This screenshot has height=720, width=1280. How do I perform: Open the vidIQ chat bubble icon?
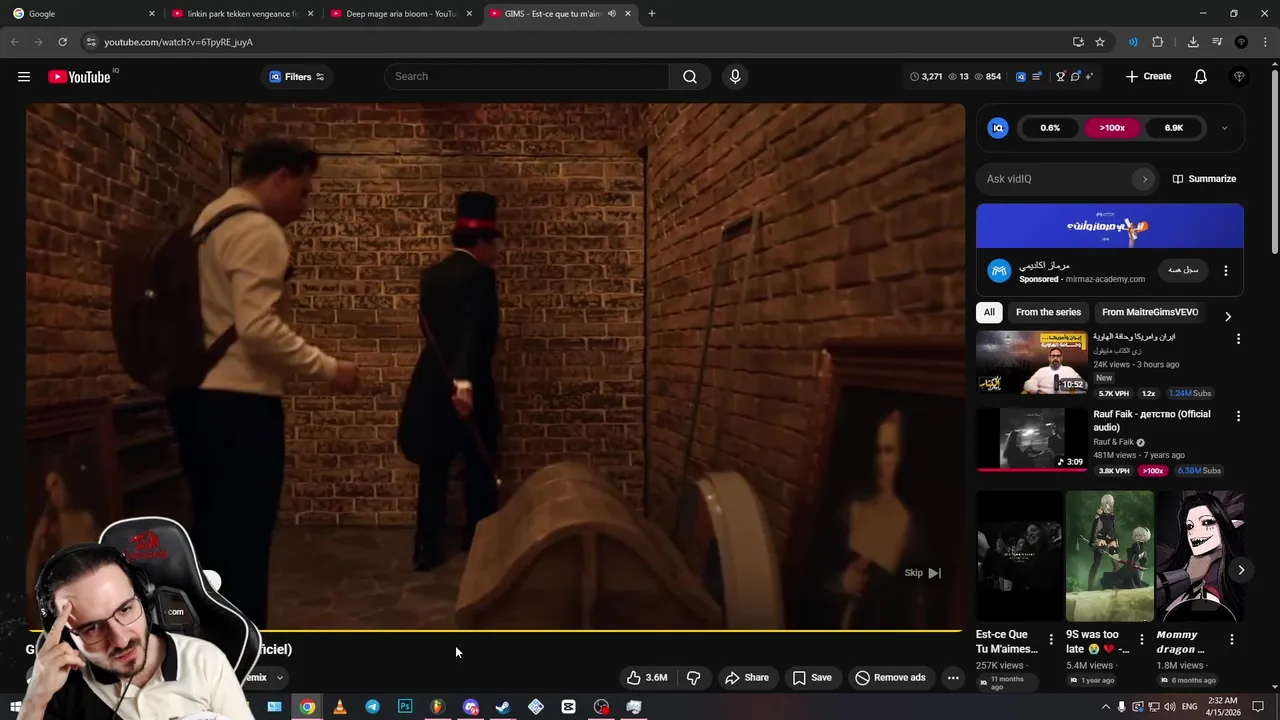point(1075,76)
